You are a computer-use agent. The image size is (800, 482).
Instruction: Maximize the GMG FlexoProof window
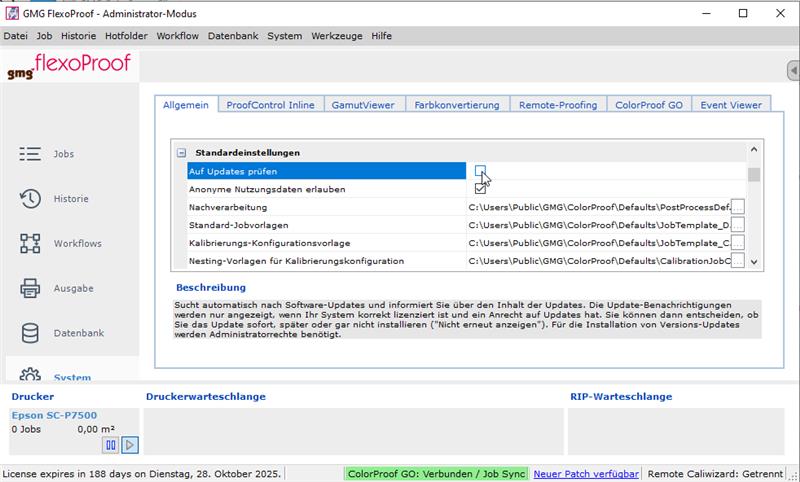coord(743,13)
